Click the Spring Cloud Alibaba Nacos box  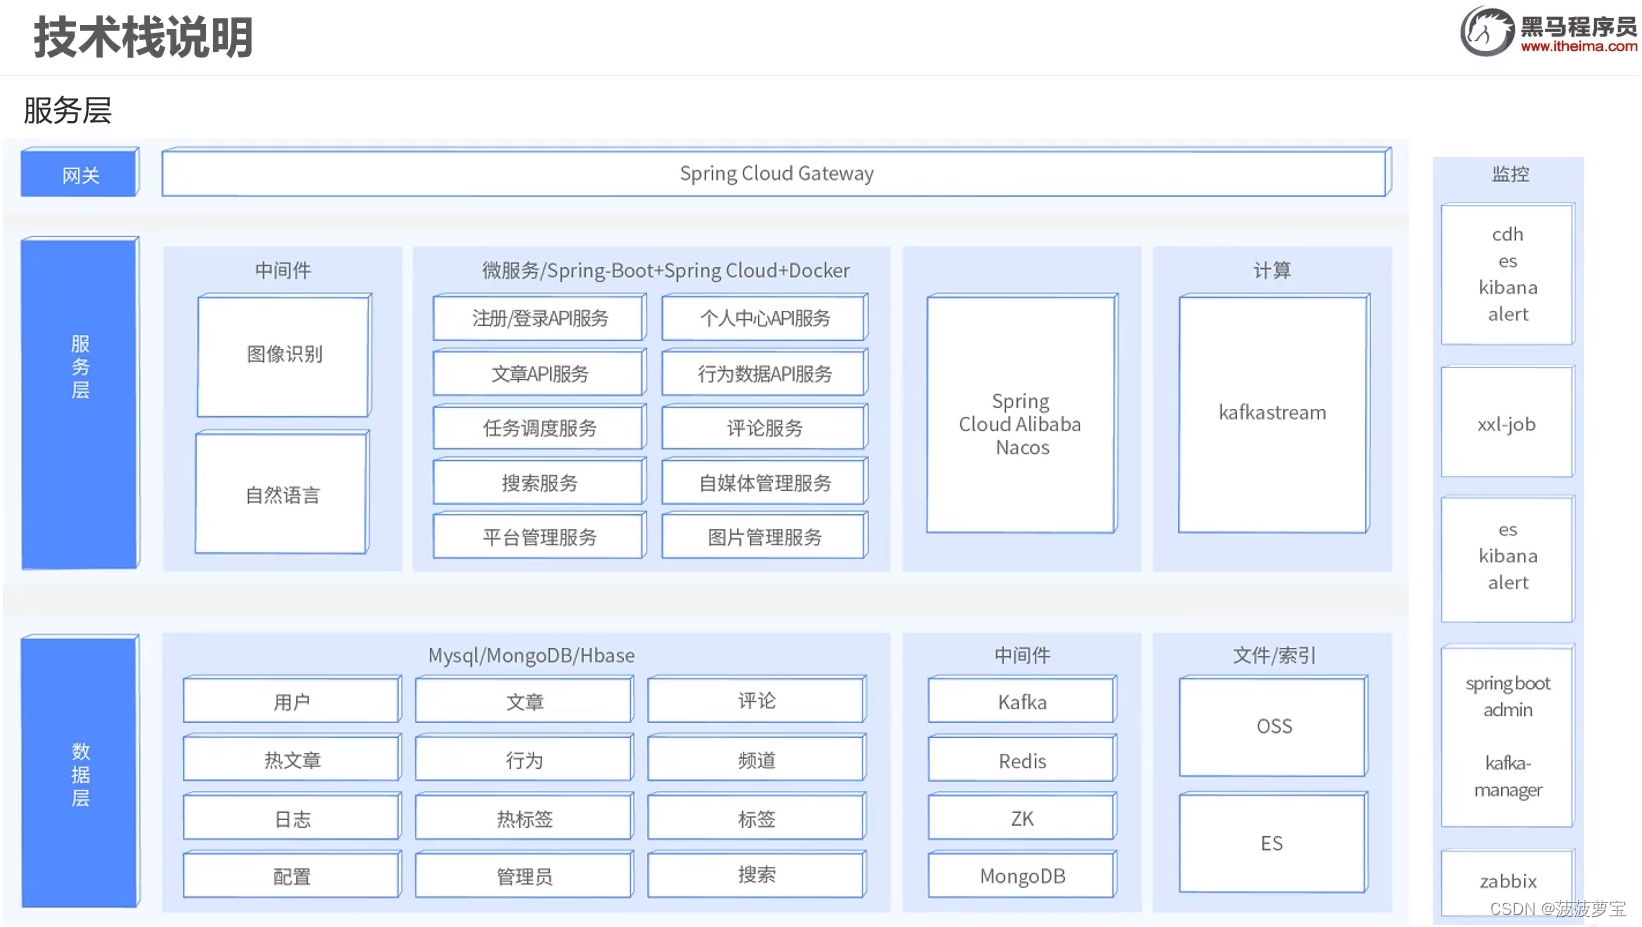tap(1021, 414)
